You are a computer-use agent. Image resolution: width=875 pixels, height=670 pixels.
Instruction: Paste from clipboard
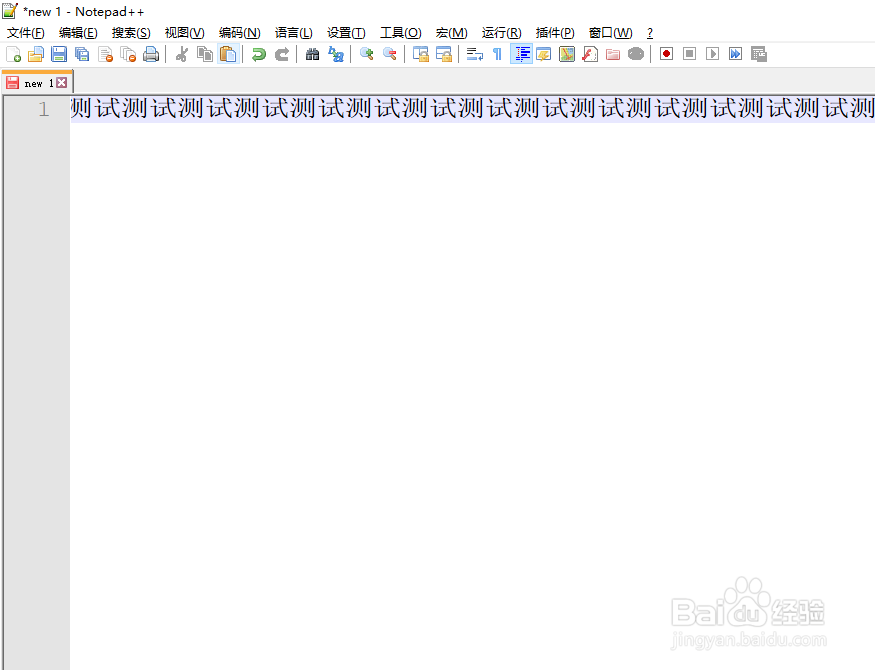click(228, 54)
